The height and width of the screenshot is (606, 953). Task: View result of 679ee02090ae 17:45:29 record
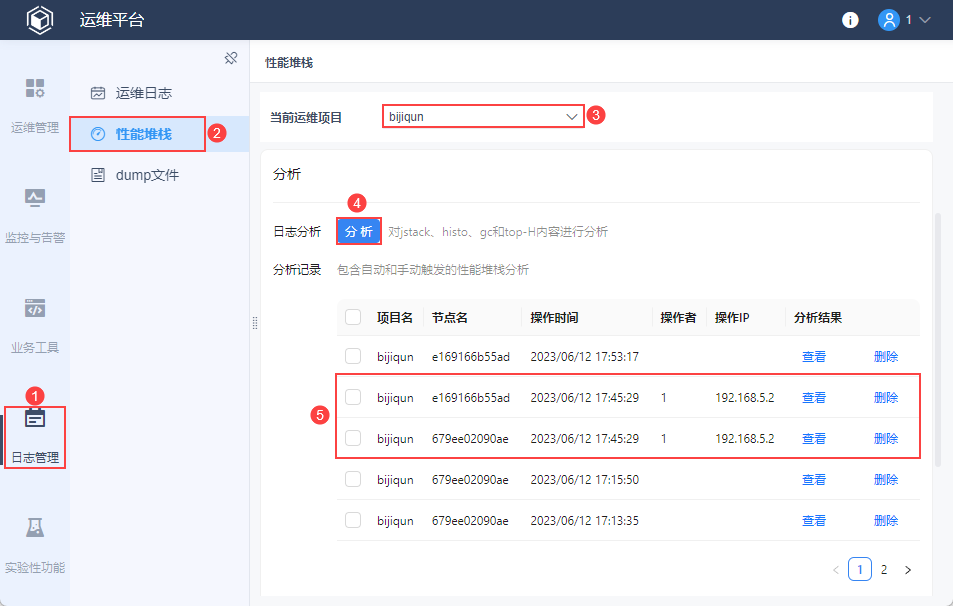point(814,439)
